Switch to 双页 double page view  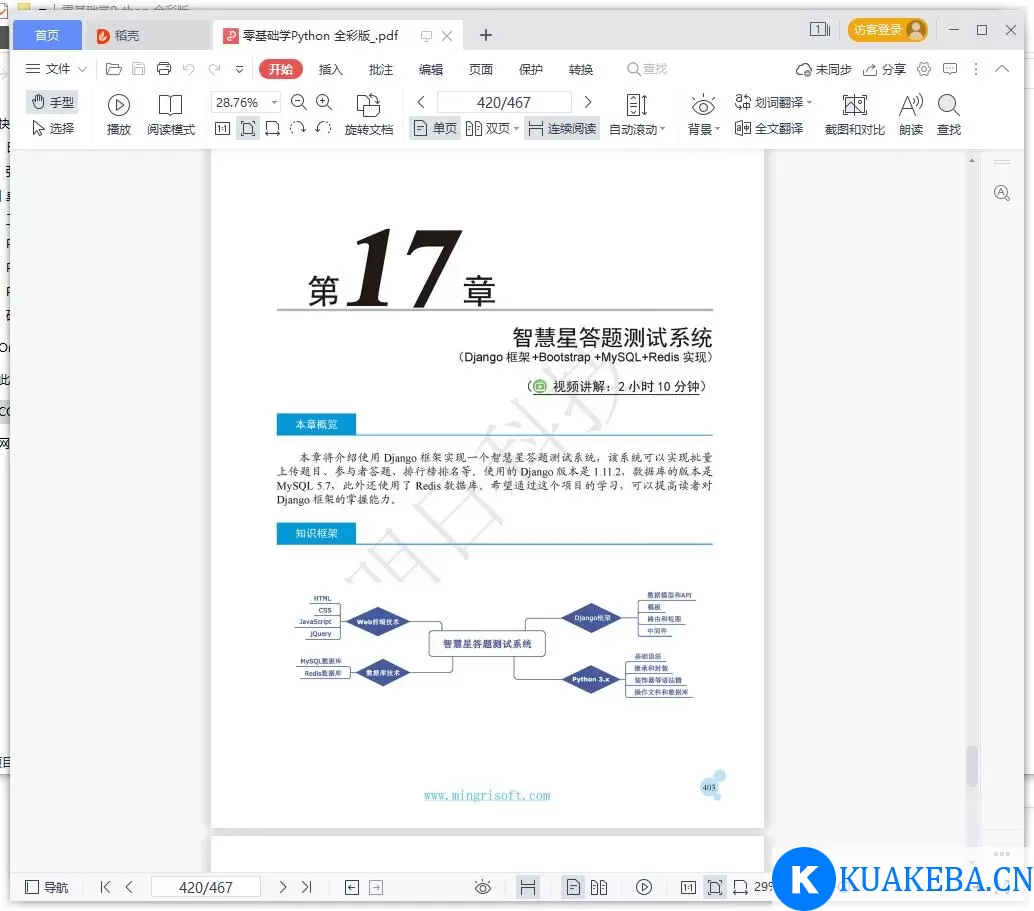[x=487, y=129]
